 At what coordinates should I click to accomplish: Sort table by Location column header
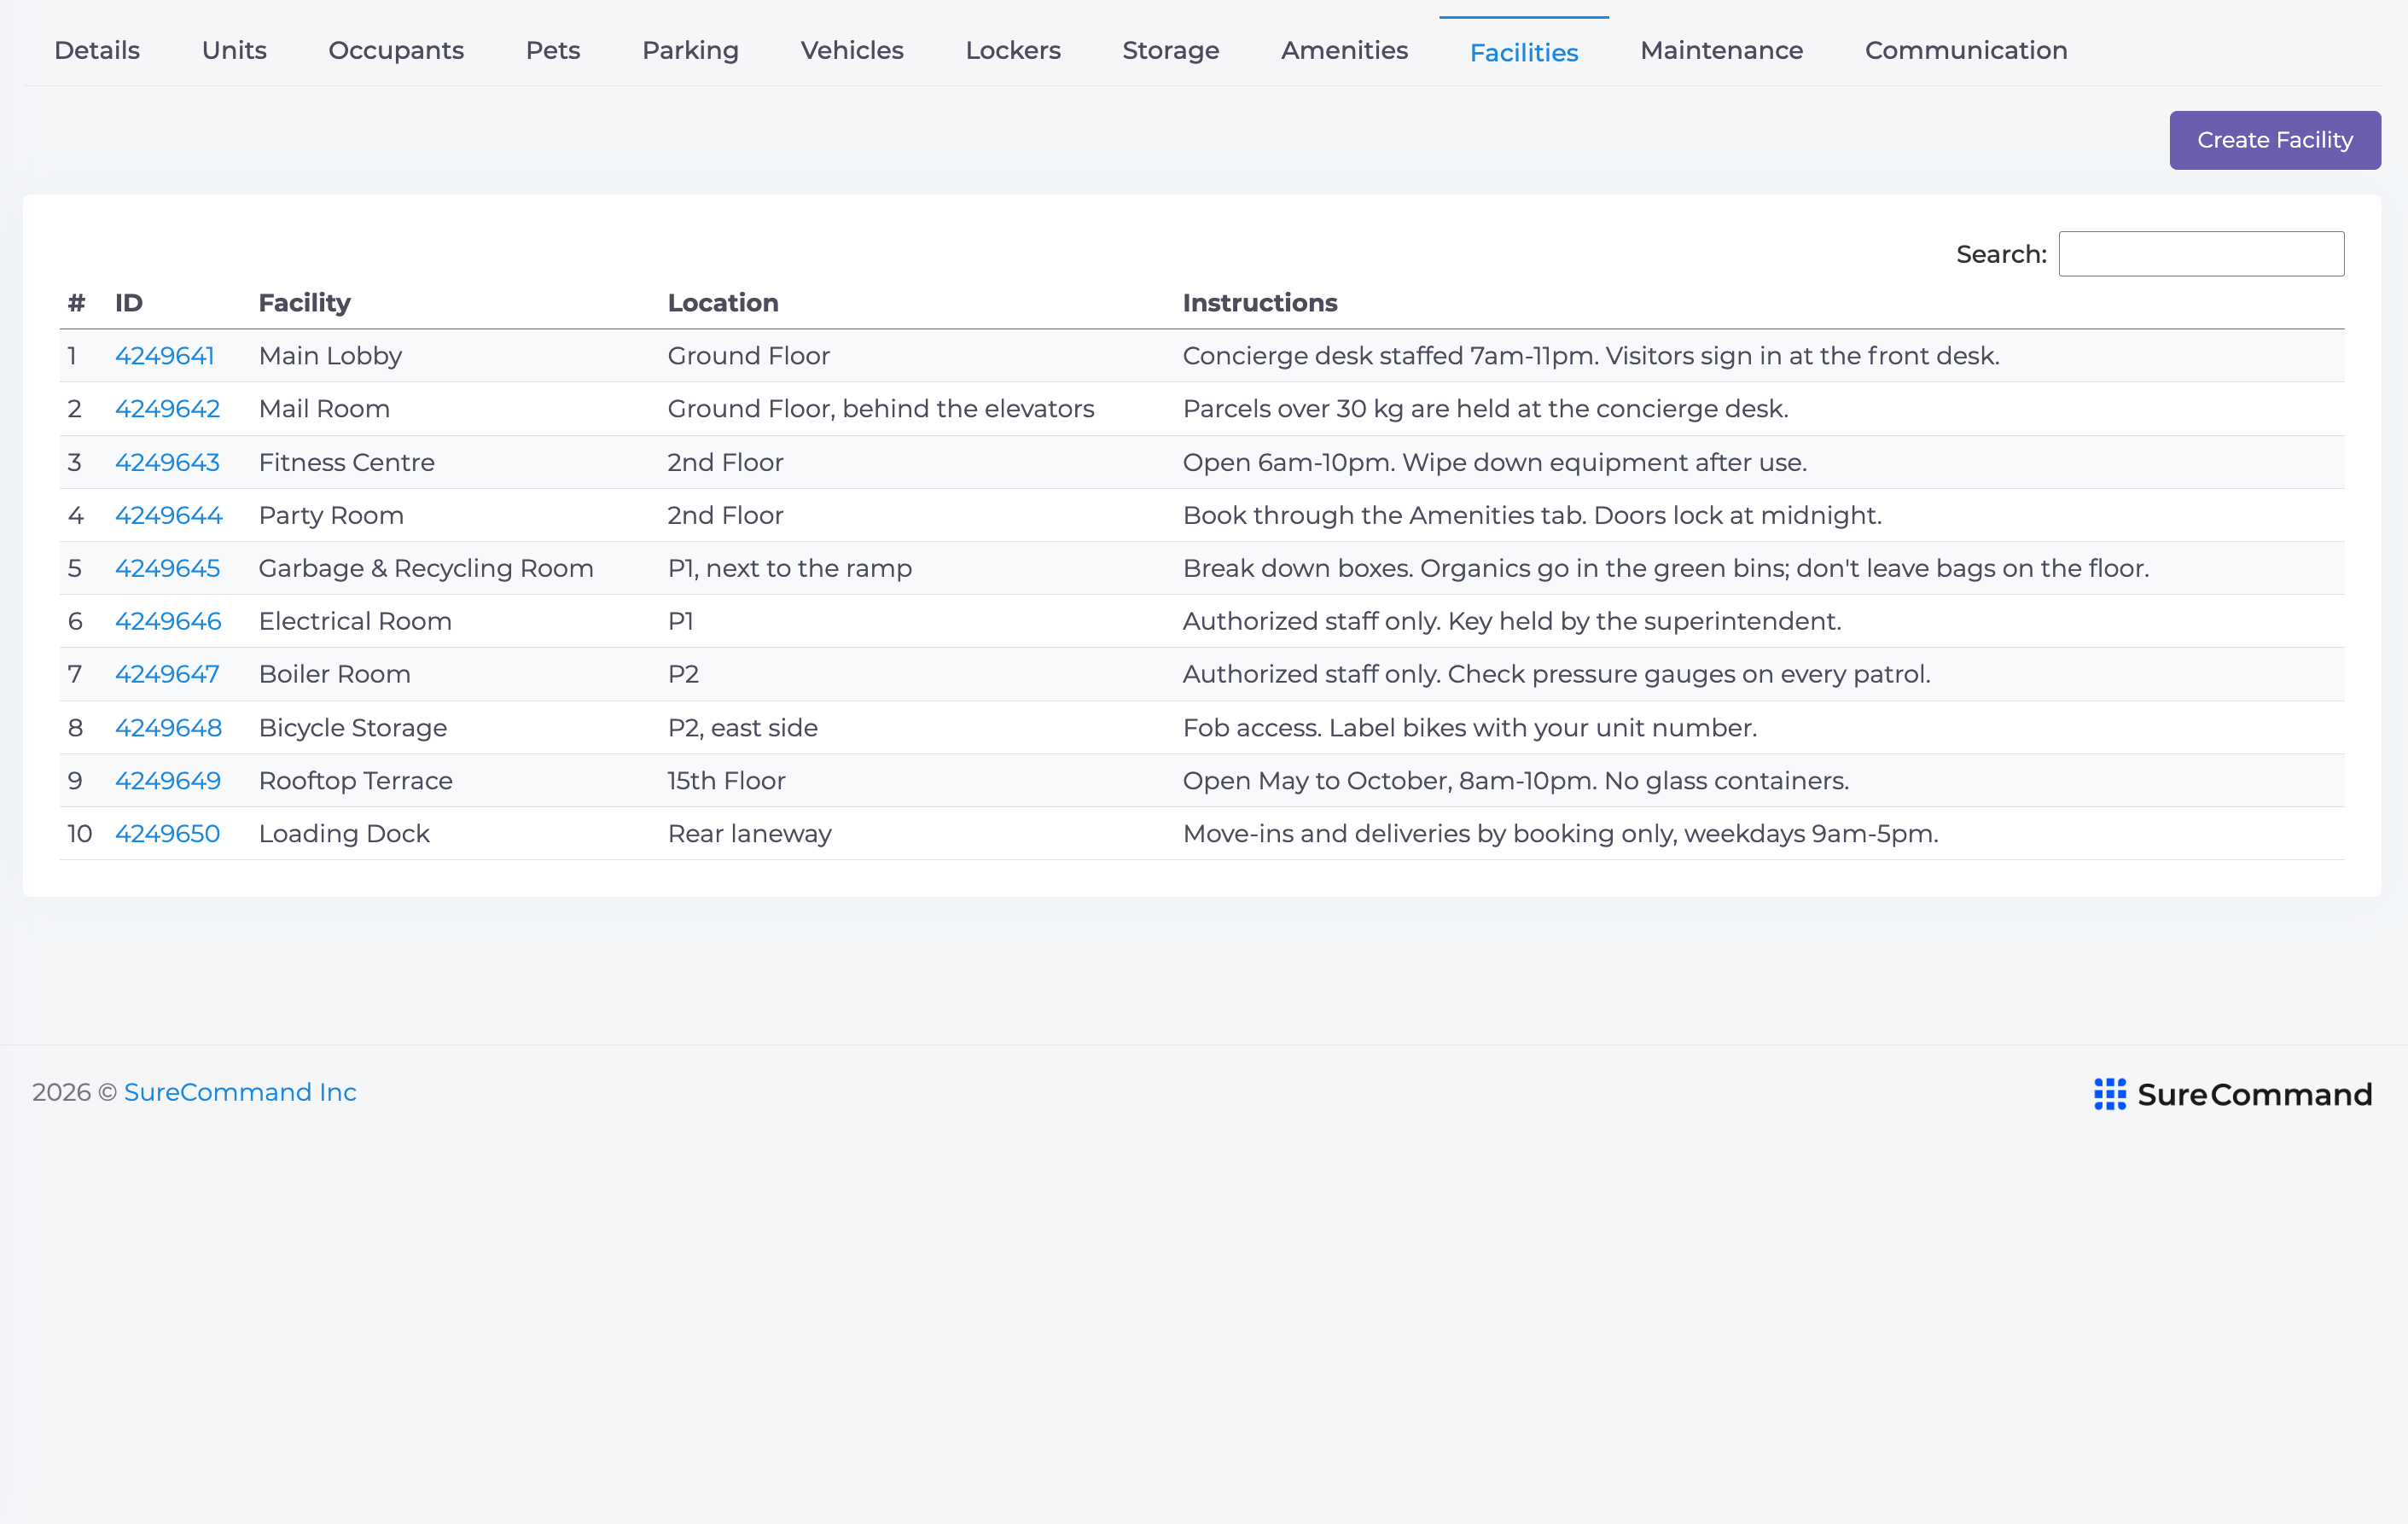[x=723, y=303]
